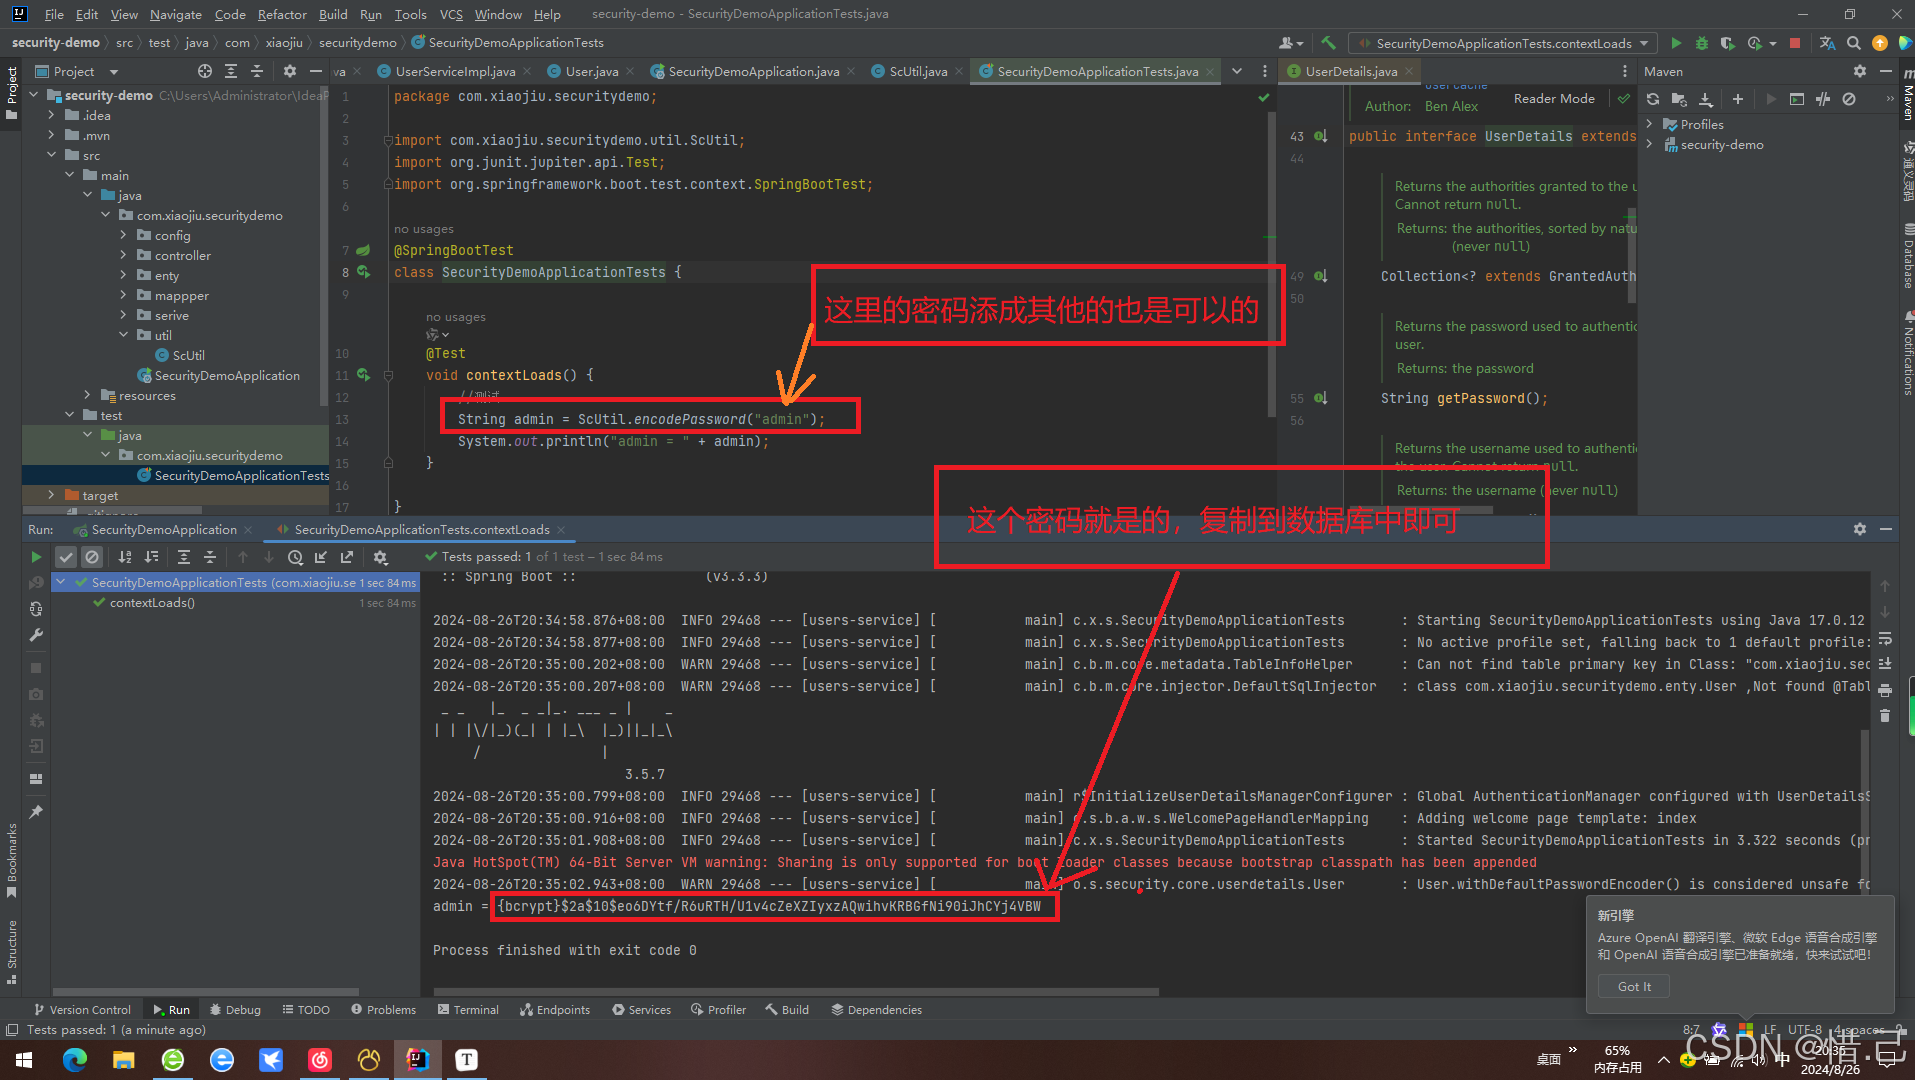Expand security-demo node in Maven panel

coord(1650,145)
